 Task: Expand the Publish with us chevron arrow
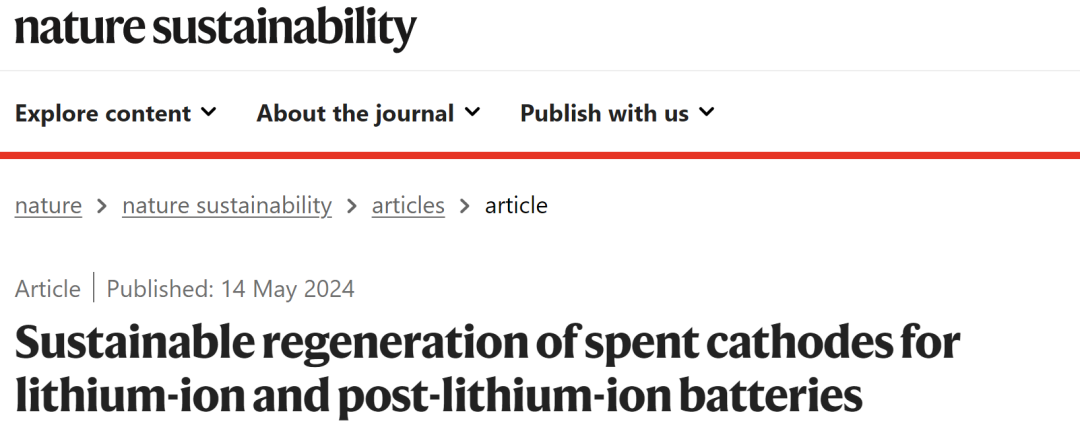click(707, 112)
